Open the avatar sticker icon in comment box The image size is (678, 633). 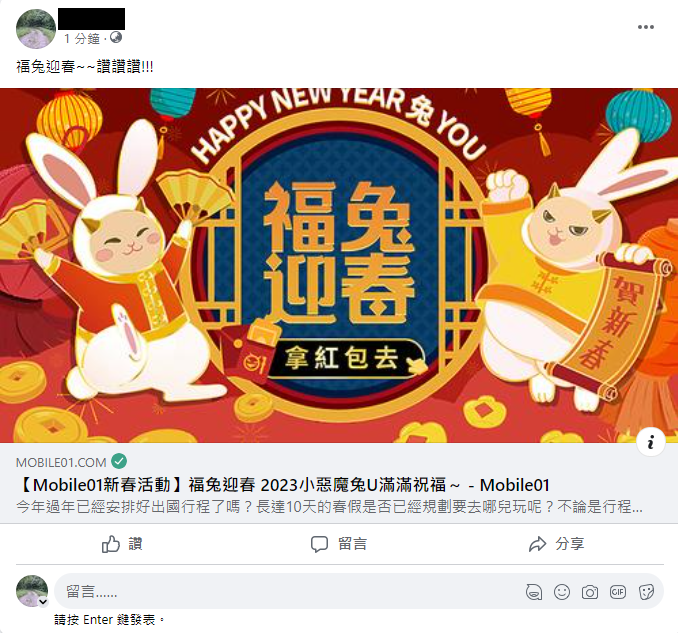[x=534, y=592]
